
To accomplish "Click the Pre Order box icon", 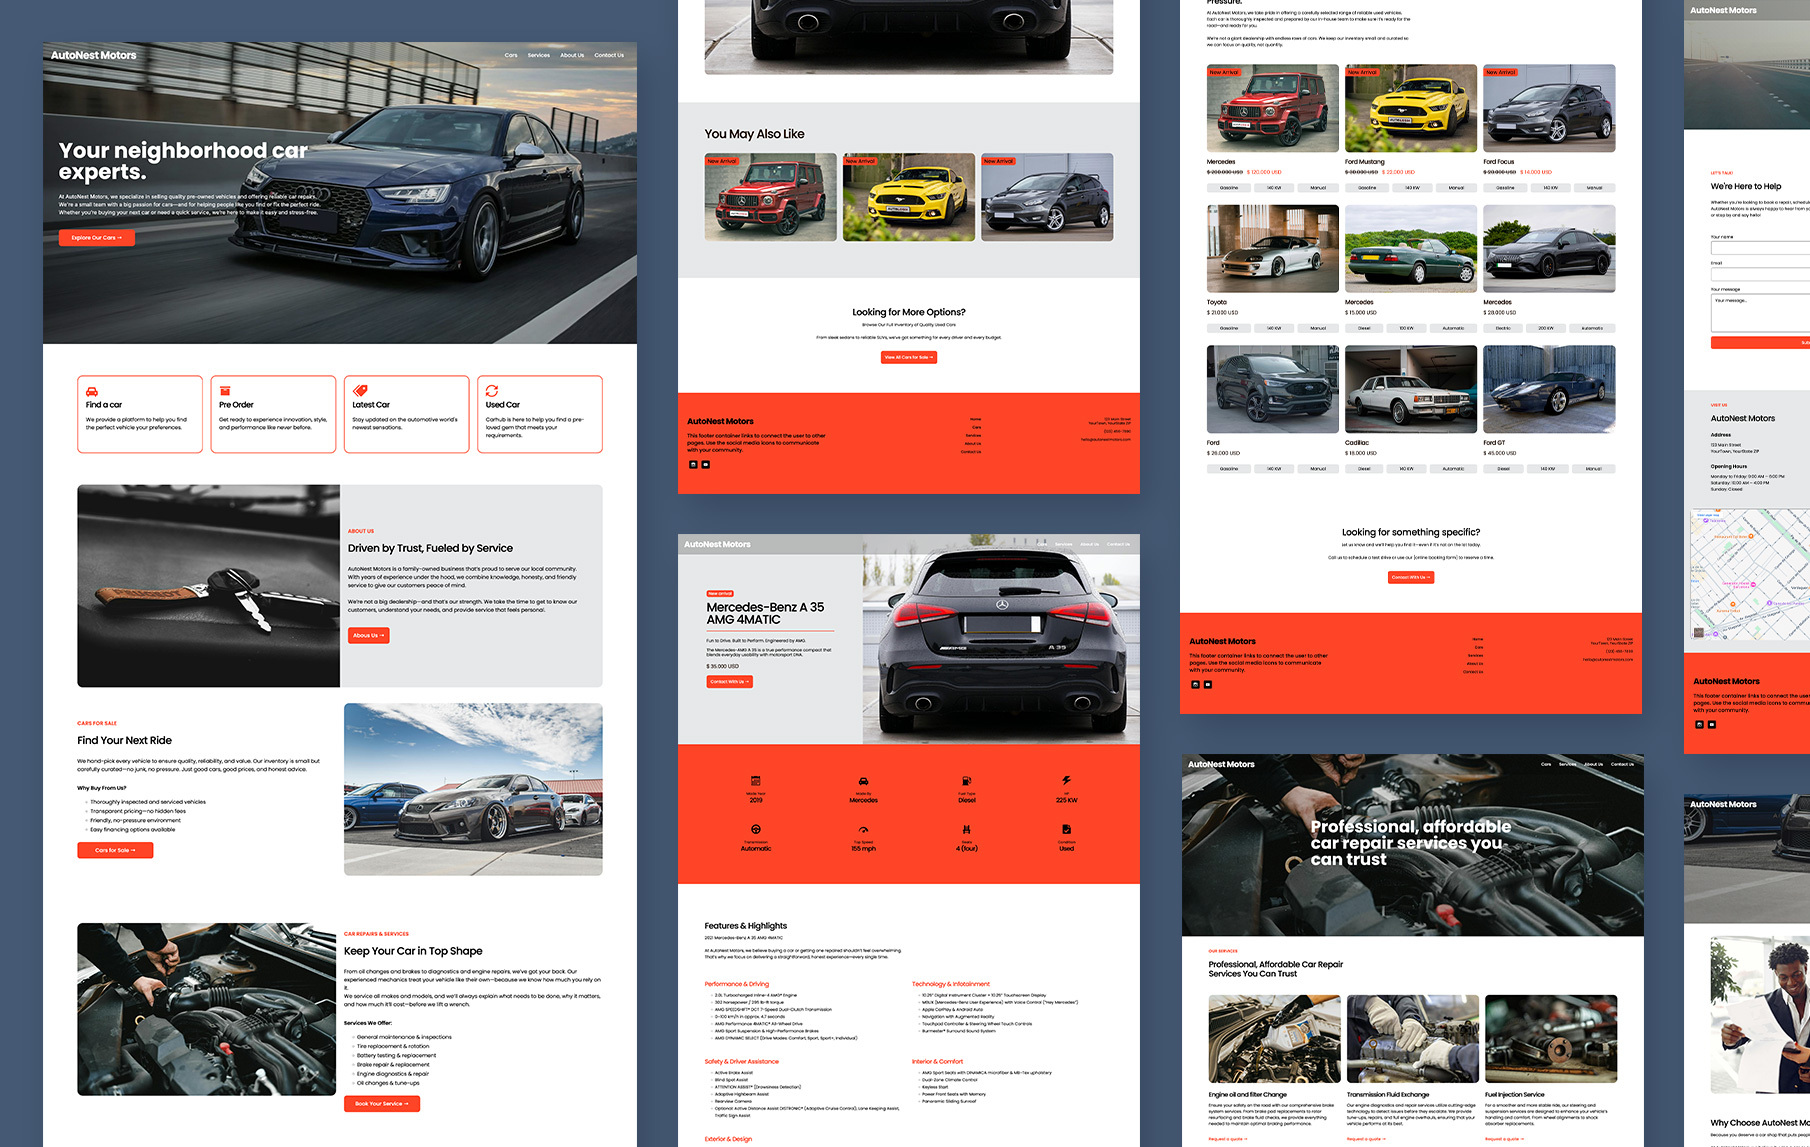I will click(225, 391).
